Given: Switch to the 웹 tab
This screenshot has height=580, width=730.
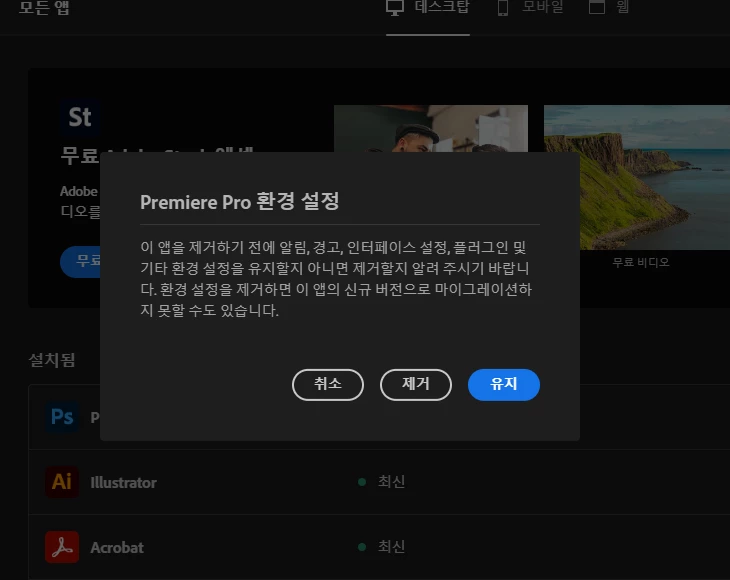Looking at the screenshot, I should (609, 7).
